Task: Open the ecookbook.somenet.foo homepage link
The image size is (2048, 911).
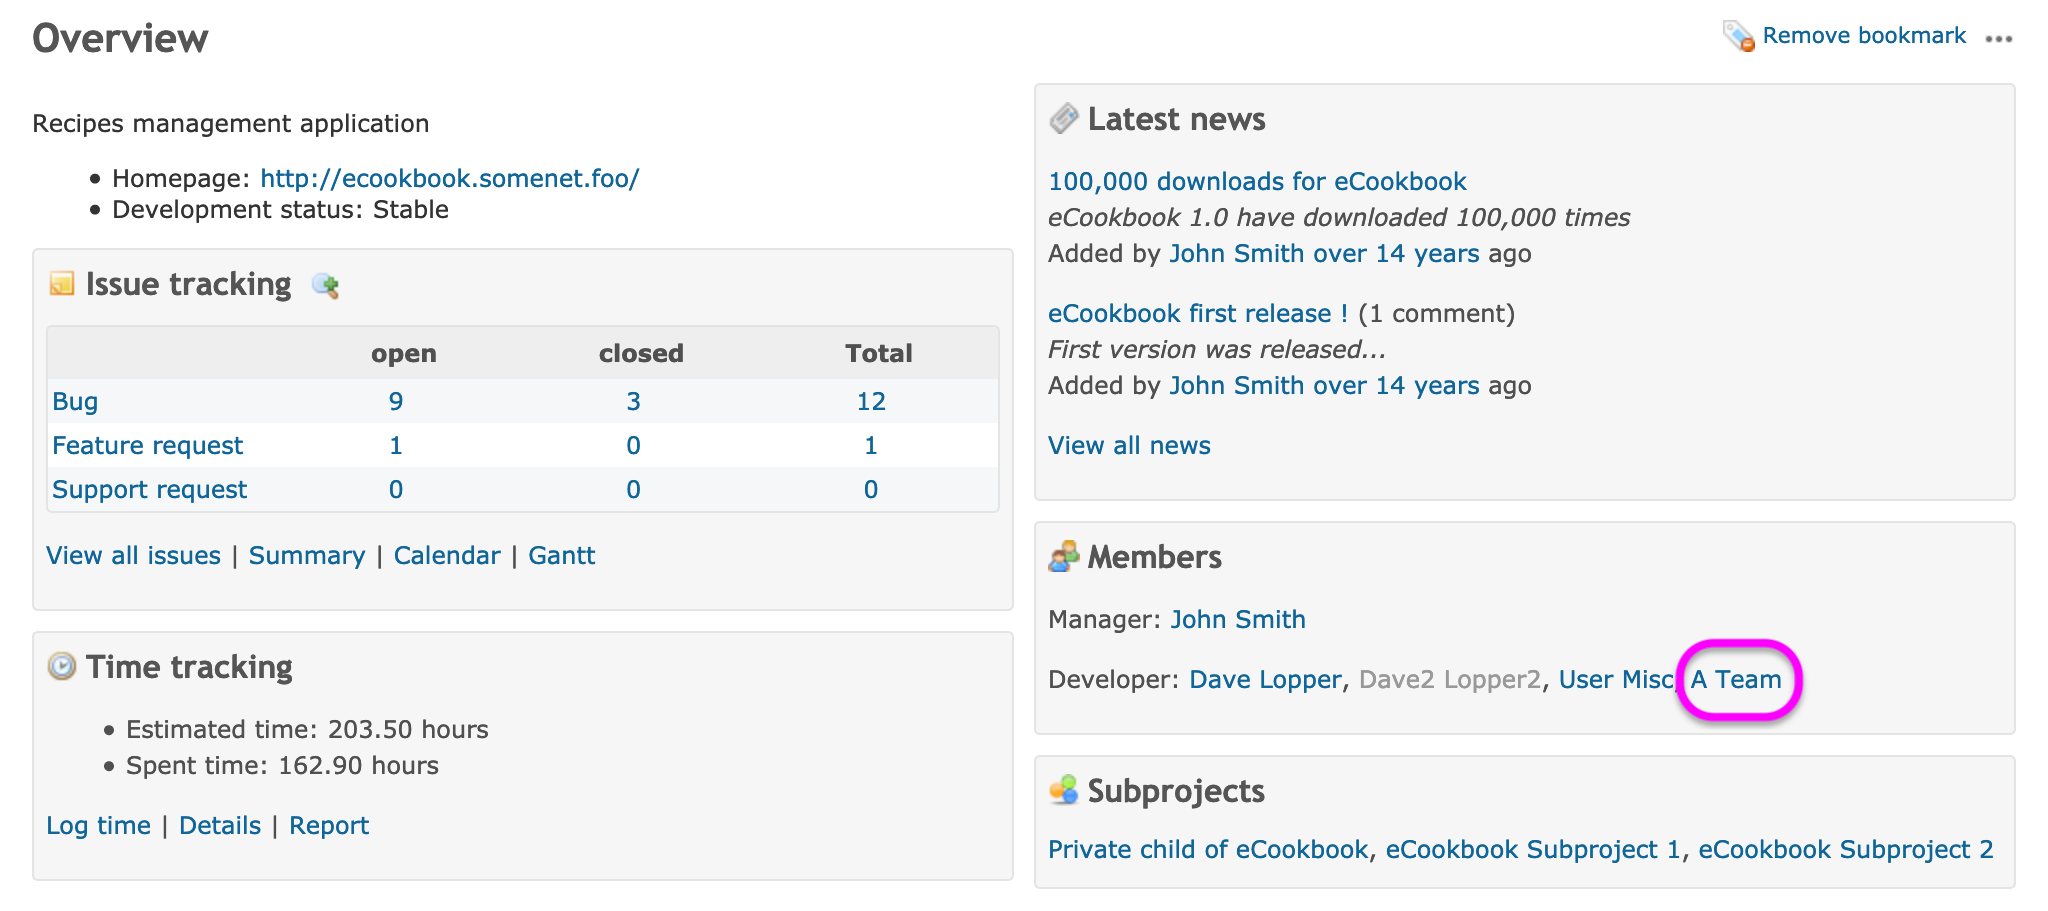Action: tap(449, 178)
